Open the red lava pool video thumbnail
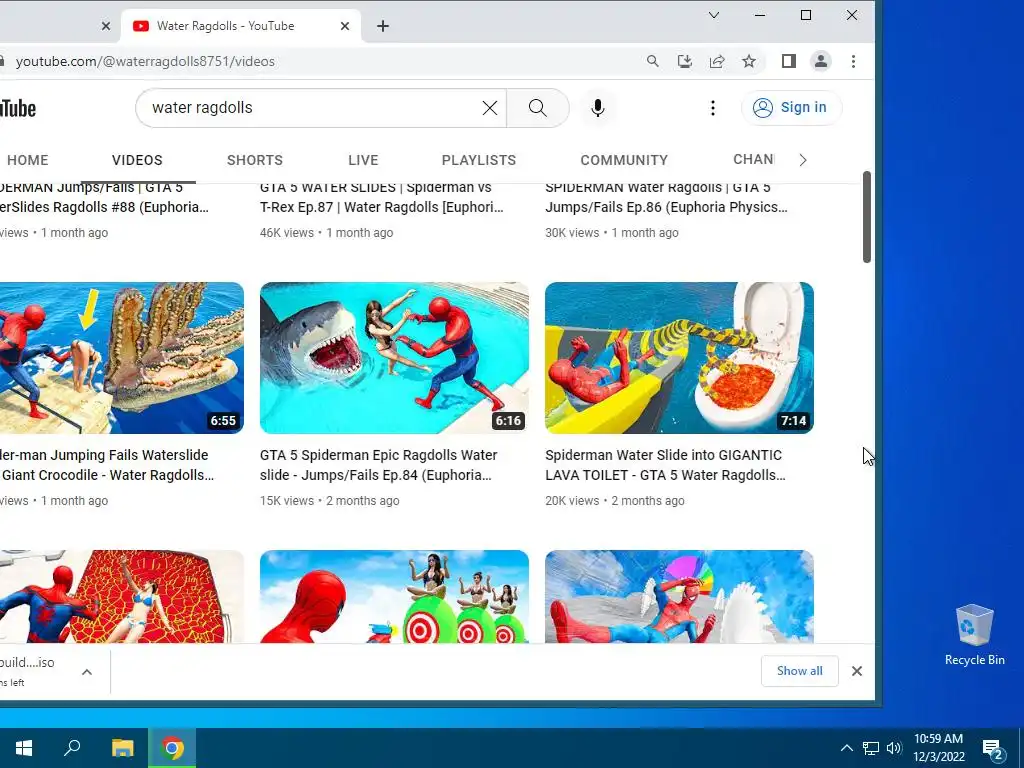 121,596
